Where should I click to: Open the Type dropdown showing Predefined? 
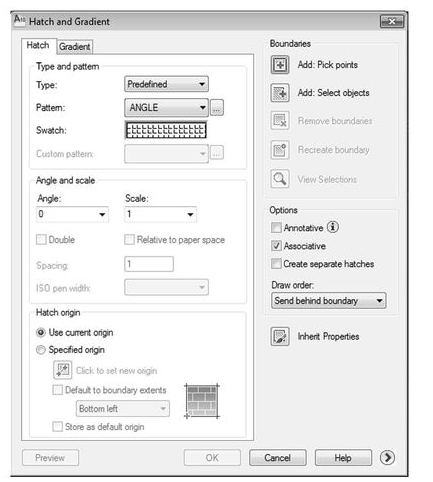[166, 84]
